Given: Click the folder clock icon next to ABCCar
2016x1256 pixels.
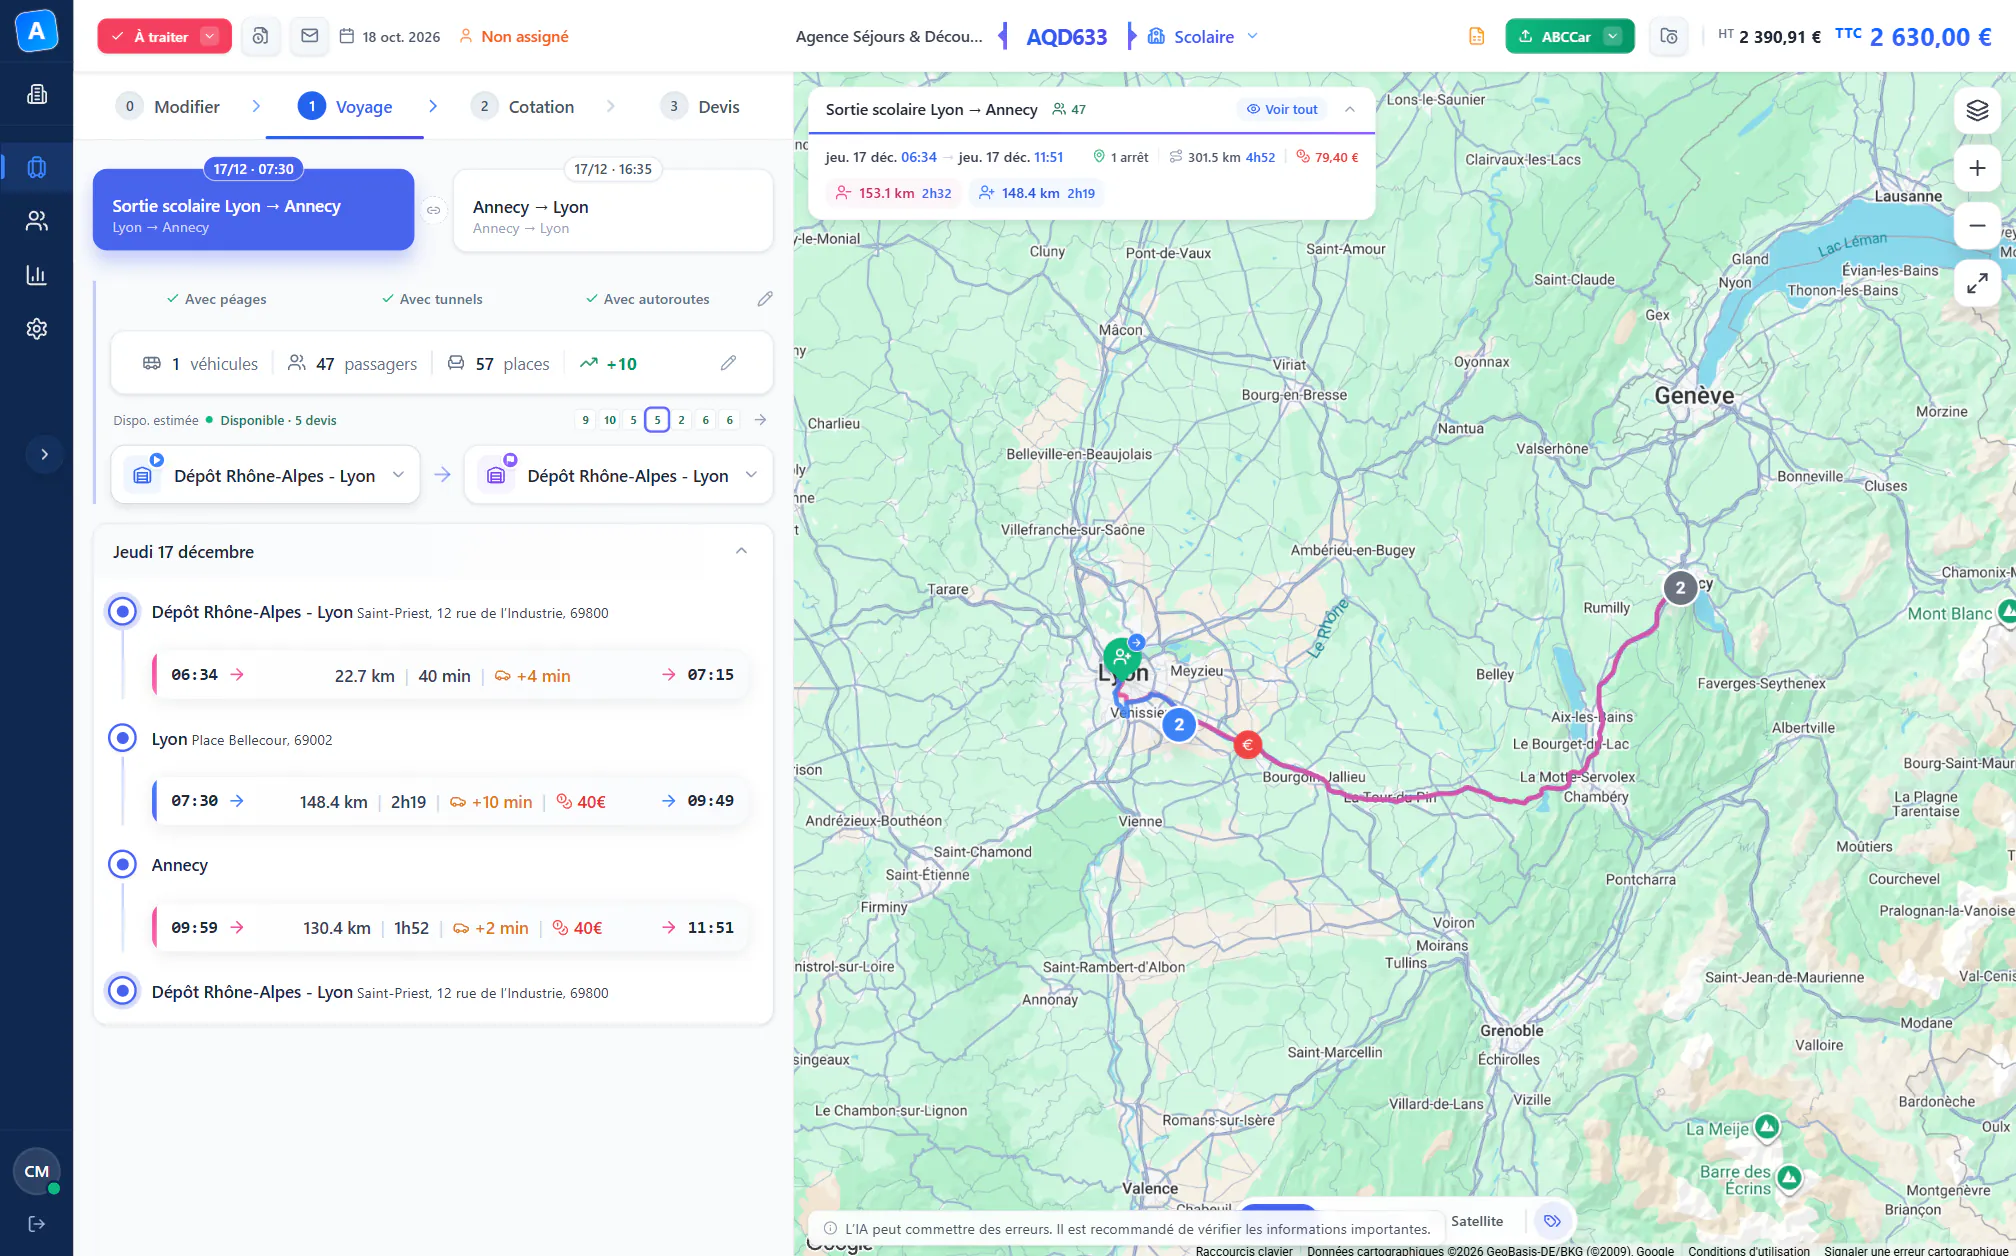Looking at the screenshot, I should [x=1669, y=36].
